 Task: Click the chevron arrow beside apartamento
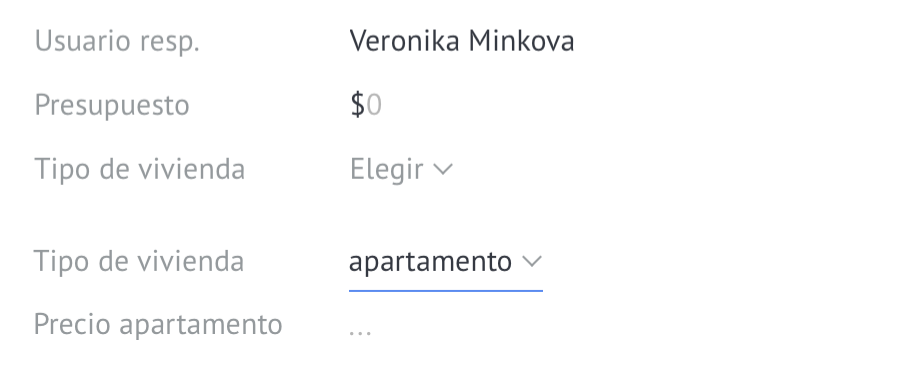(x=532, y=262)
